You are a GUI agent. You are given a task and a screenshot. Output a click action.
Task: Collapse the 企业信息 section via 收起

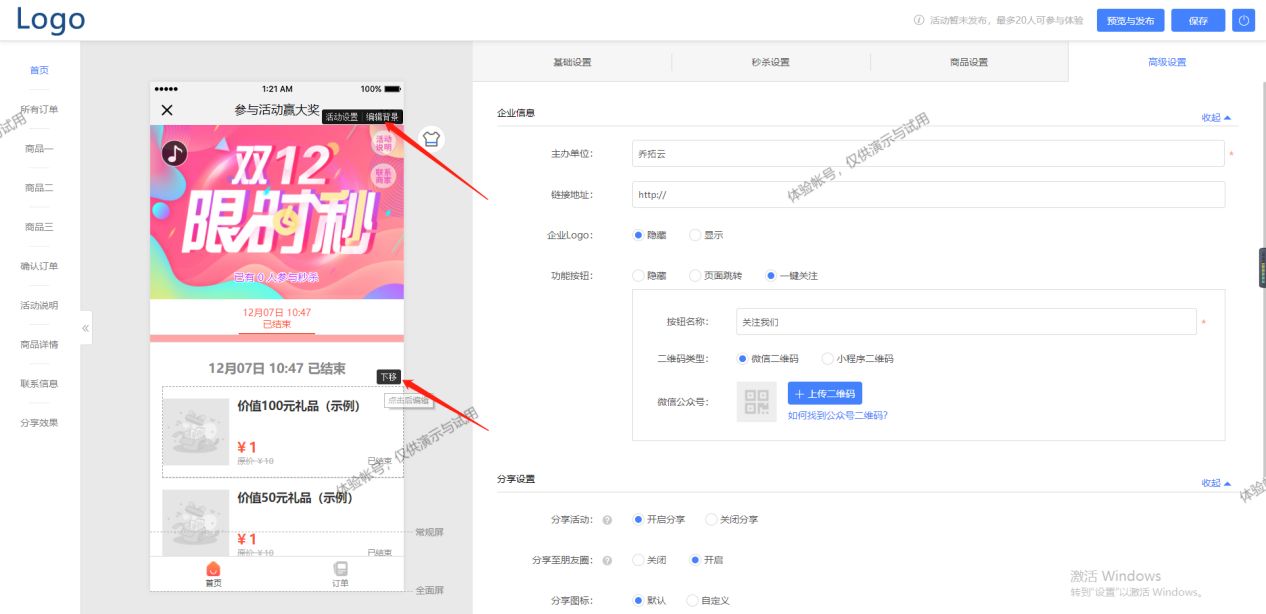pyautogui.click(x=1210, y=117)
